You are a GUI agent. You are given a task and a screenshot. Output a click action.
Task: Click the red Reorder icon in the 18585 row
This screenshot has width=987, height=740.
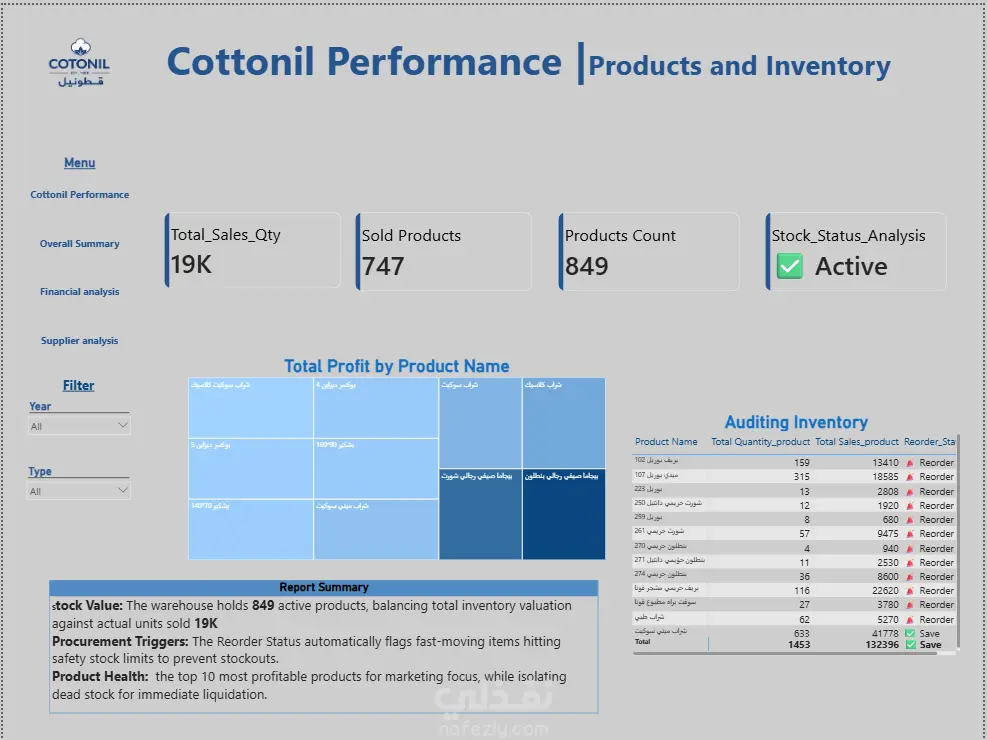coord(910,477)
